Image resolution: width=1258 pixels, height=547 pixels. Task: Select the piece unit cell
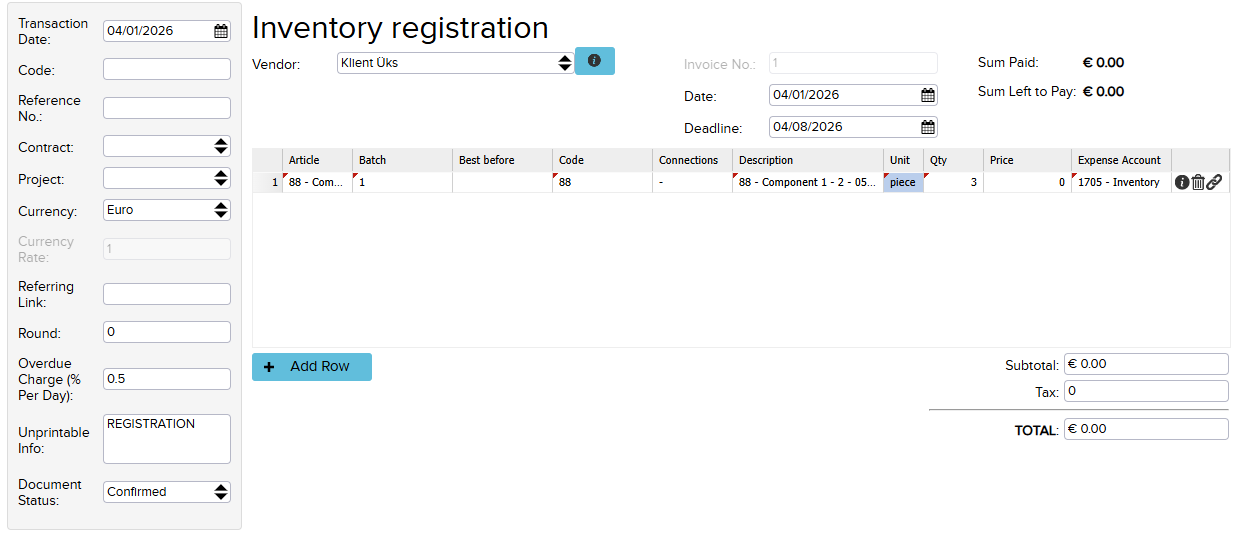(902, 182)
